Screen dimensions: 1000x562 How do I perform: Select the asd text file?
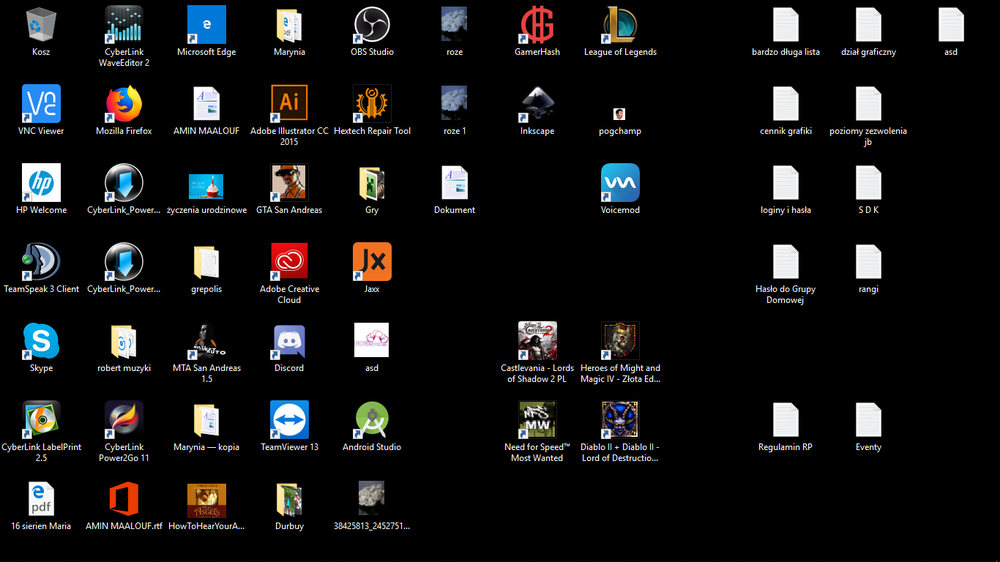click(950, 25)
